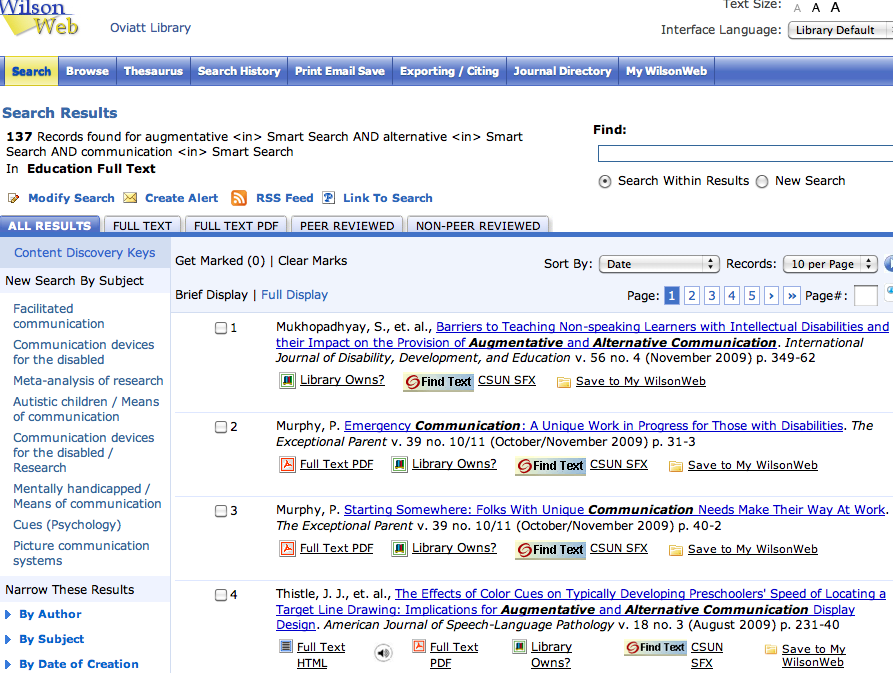Click Find Text SFX button for result 1
Viewport: 893px width, 673px height.
coord(438,381)
